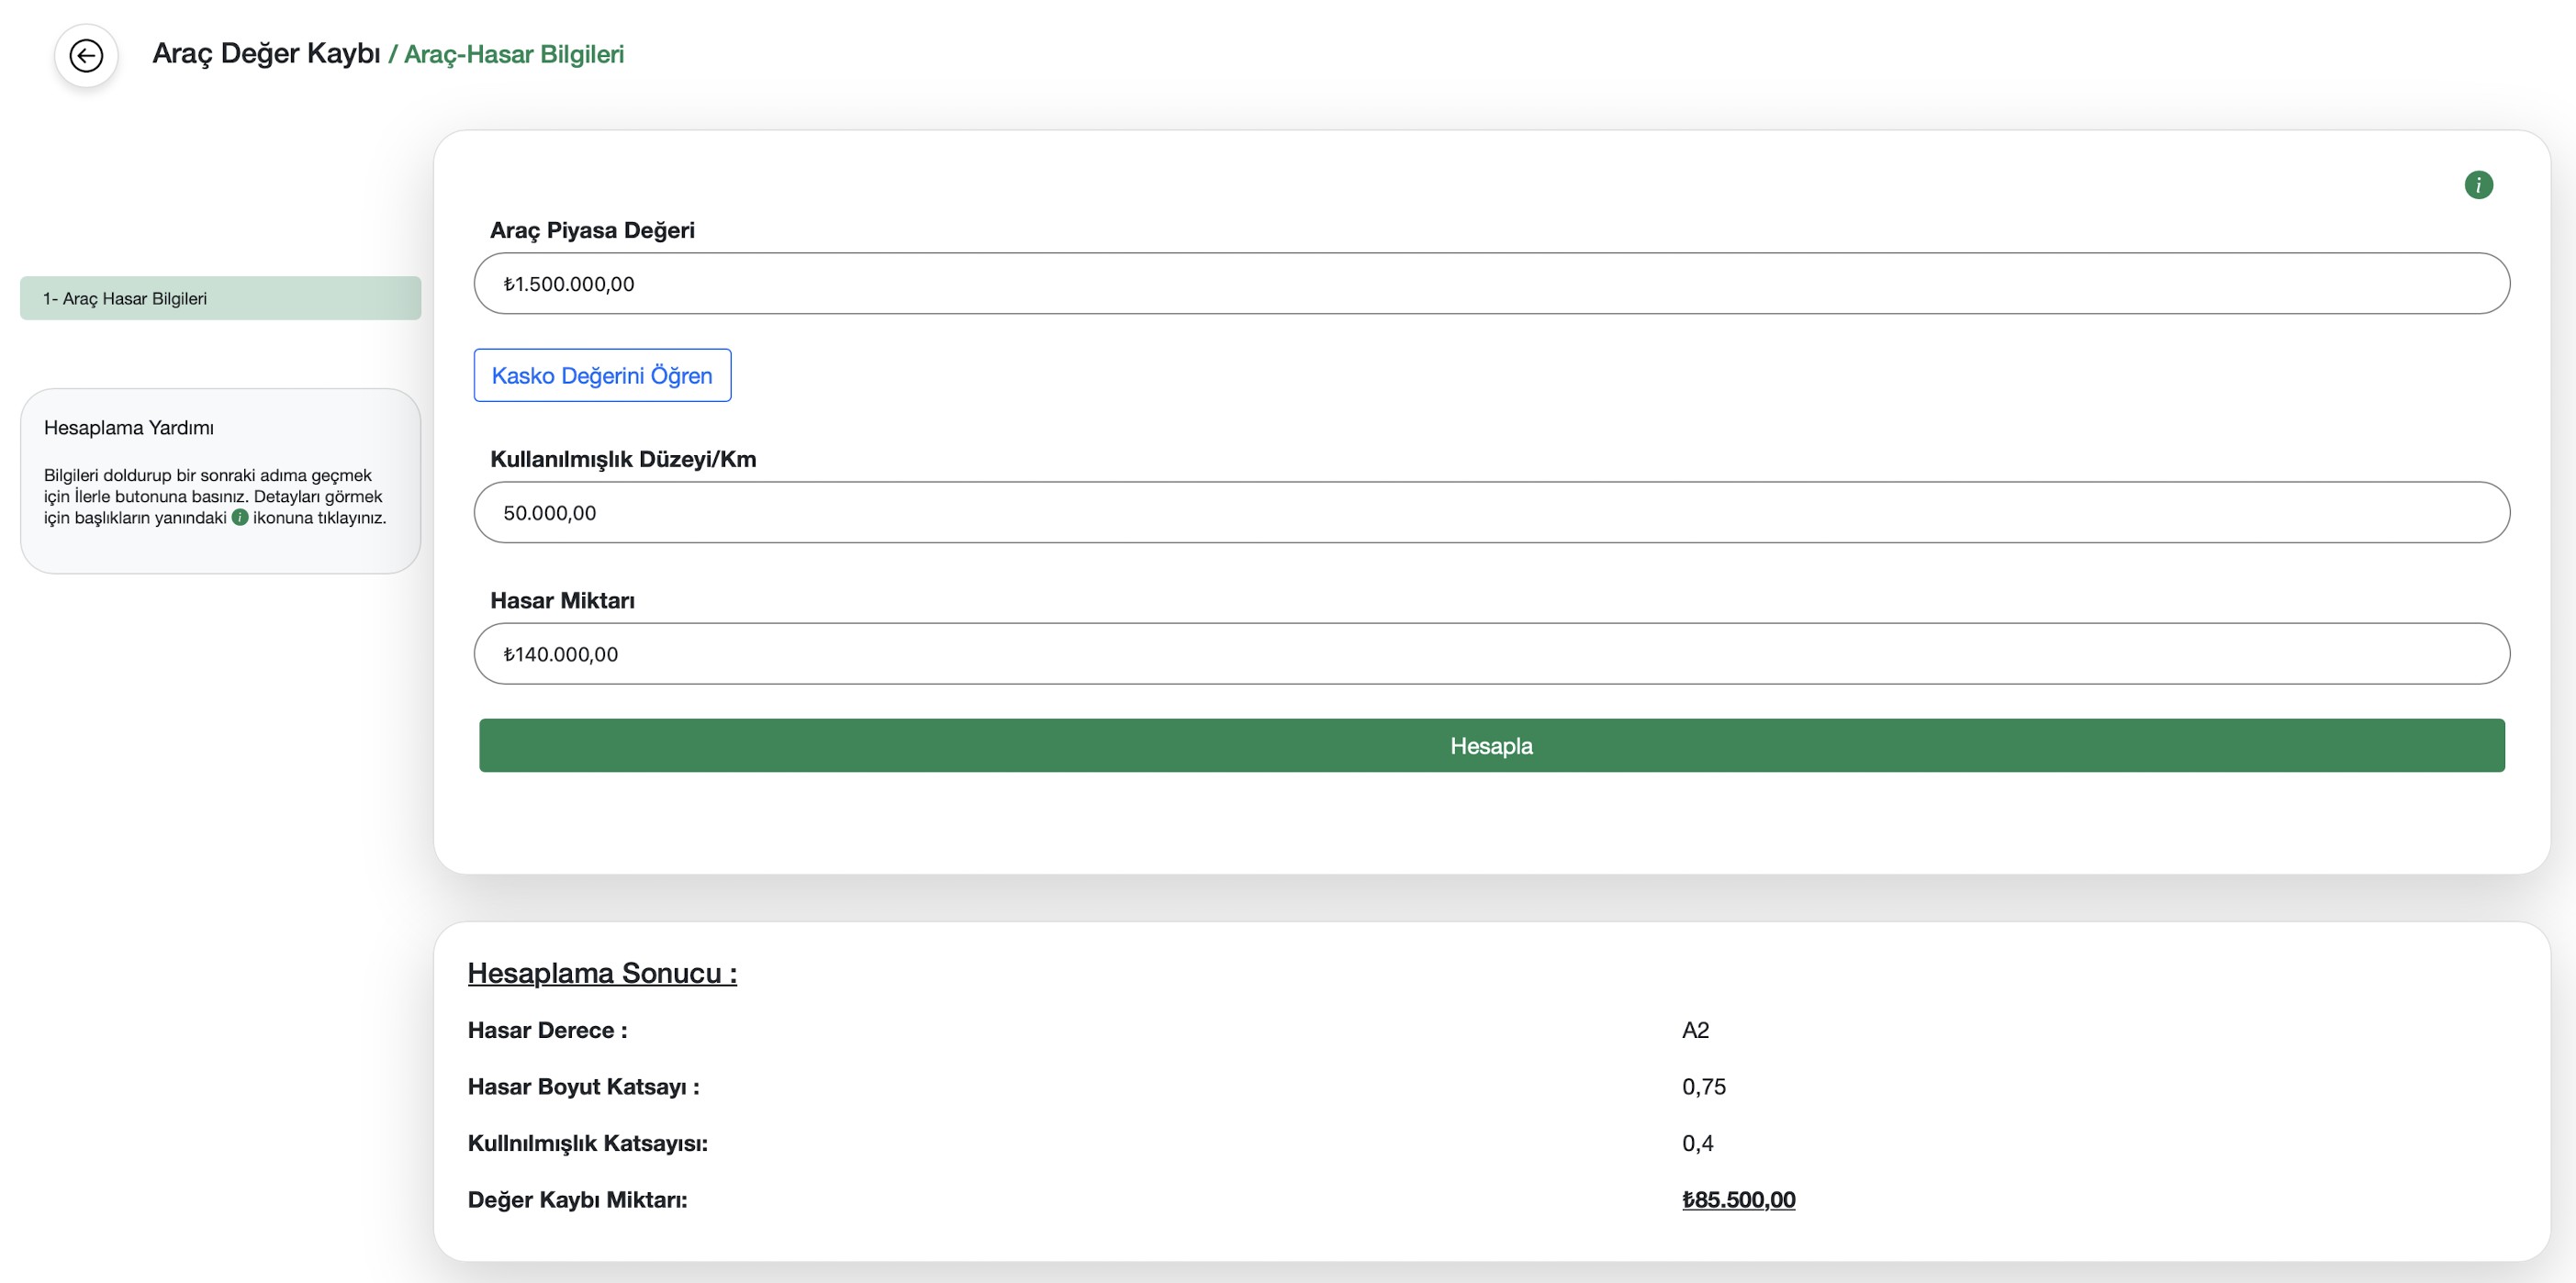Screen dimensions: 2576x1283
Task: Focus the Araç Piyasa Değeri input
Action: [1490, 284]
